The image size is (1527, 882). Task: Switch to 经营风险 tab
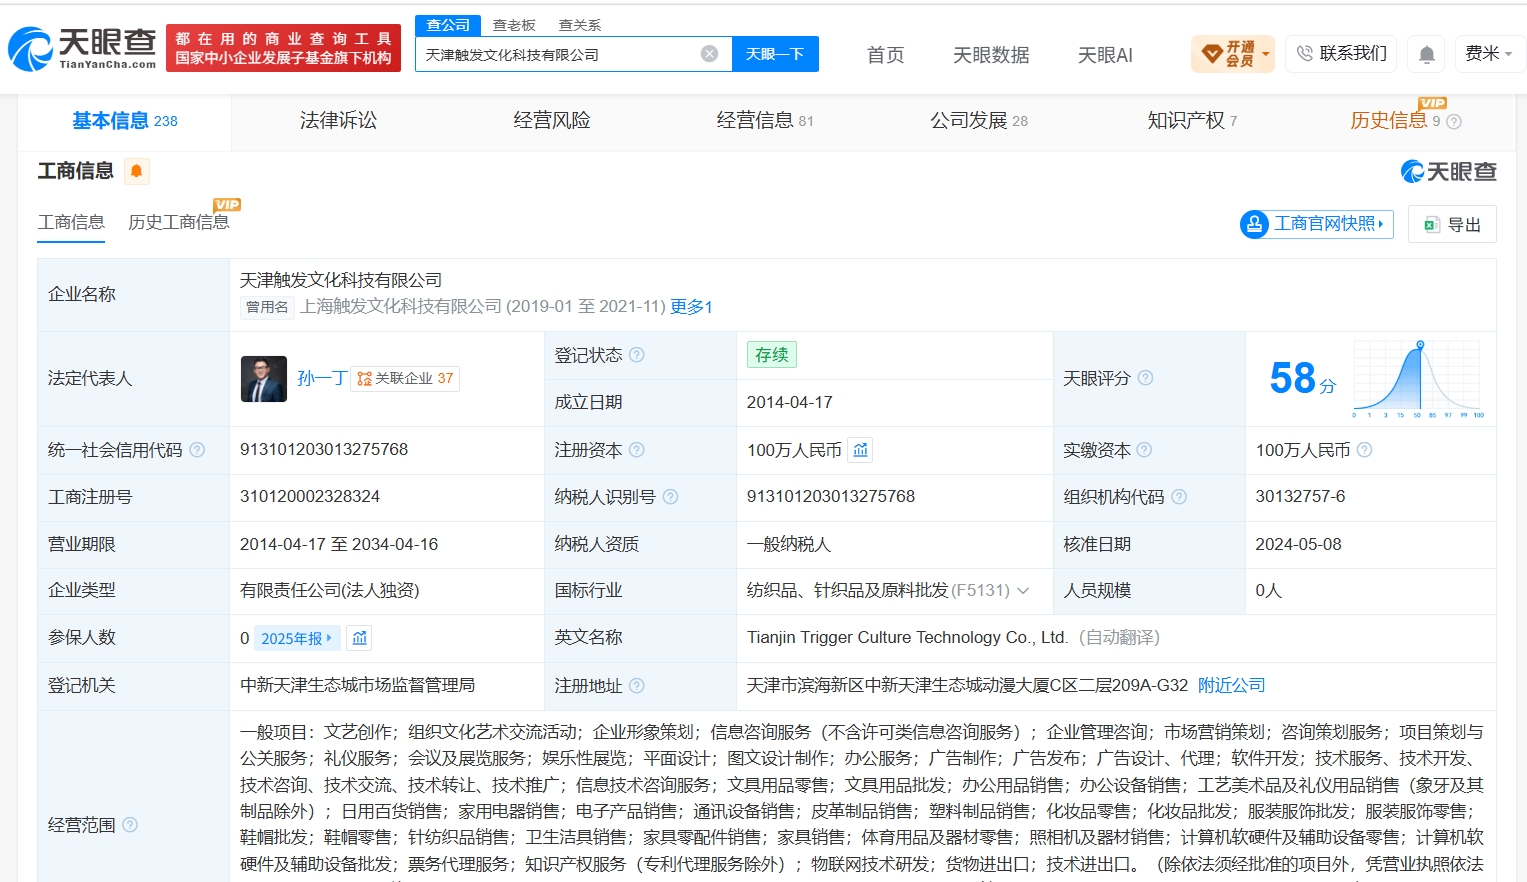[x=552, y=121]
